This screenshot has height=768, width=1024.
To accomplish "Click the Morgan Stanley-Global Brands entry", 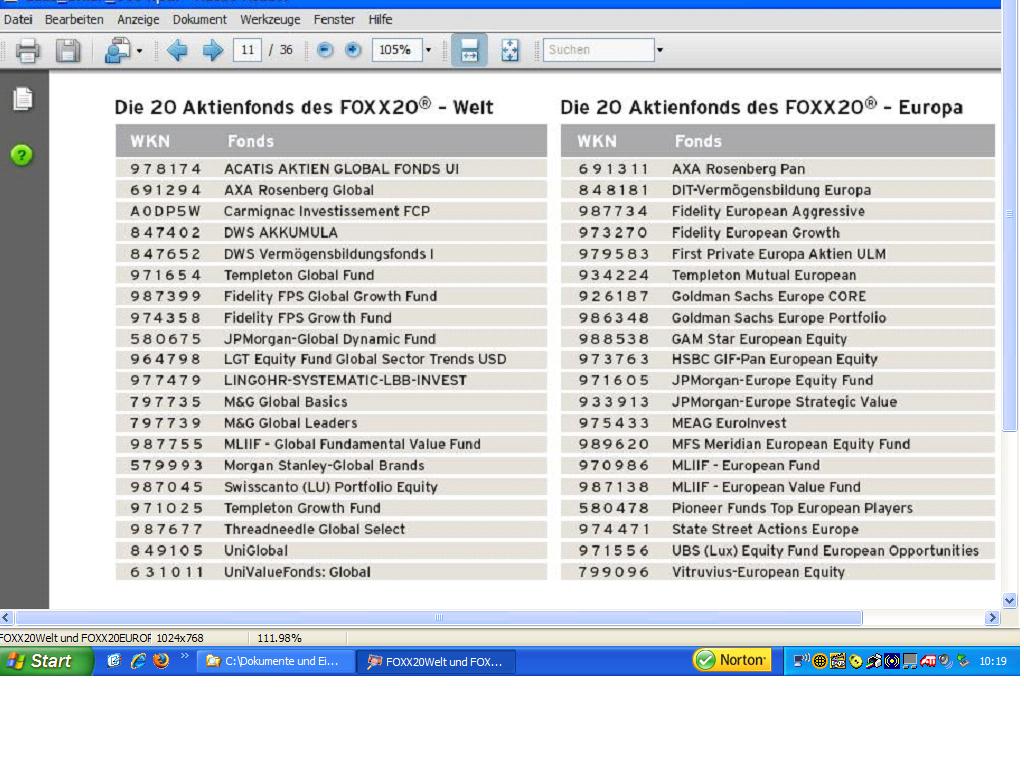I will point(324,466).
